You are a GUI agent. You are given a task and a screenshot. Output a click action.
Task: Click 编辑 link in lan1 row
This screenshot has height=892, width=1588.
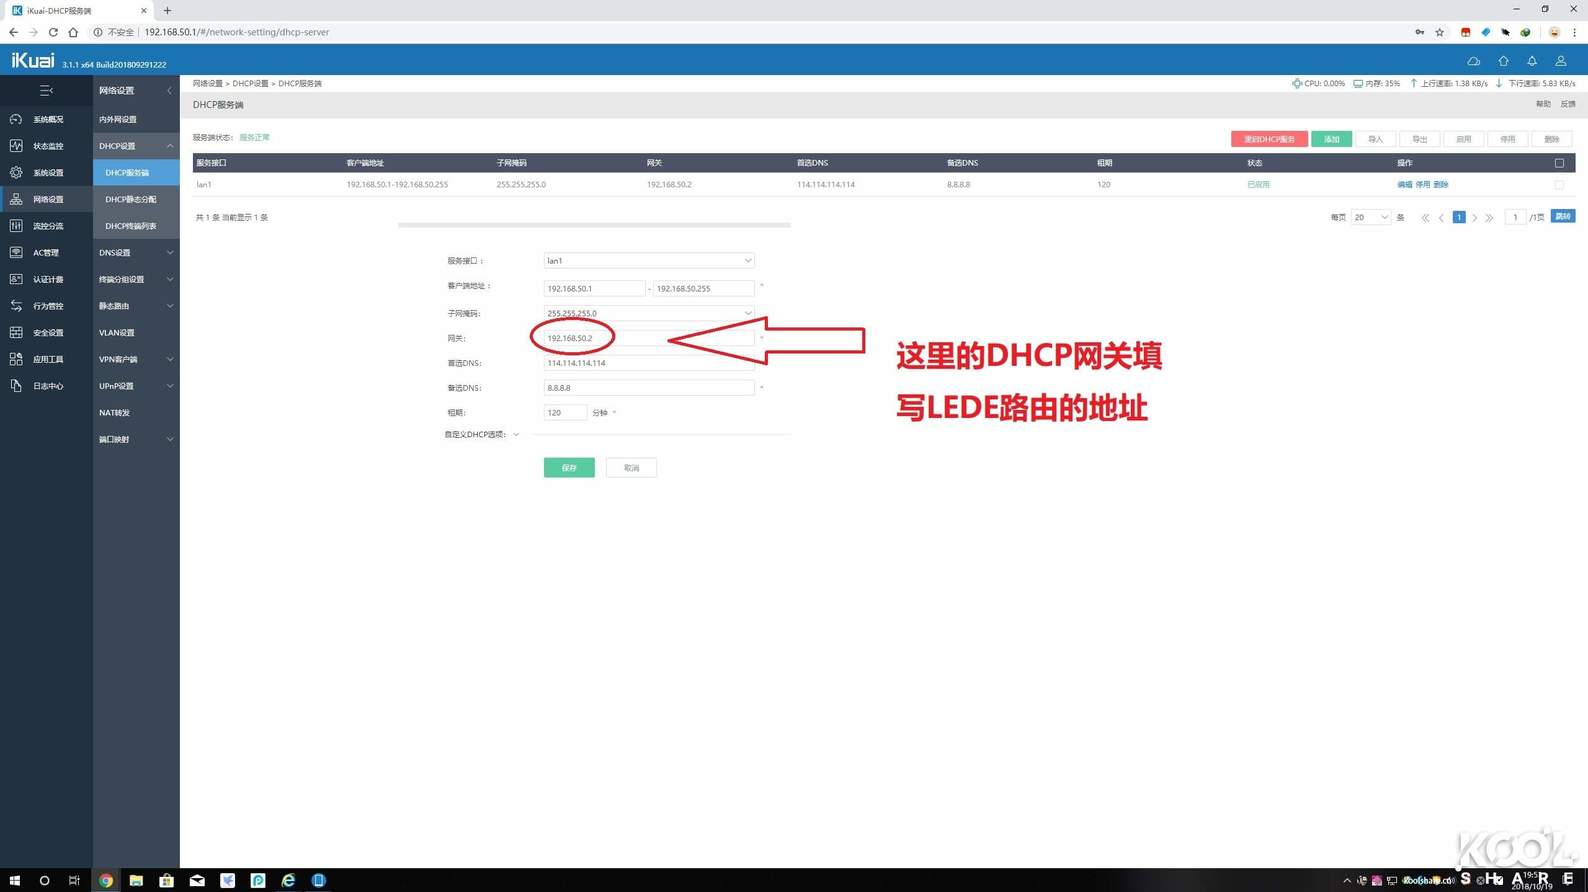point(1404,185)
